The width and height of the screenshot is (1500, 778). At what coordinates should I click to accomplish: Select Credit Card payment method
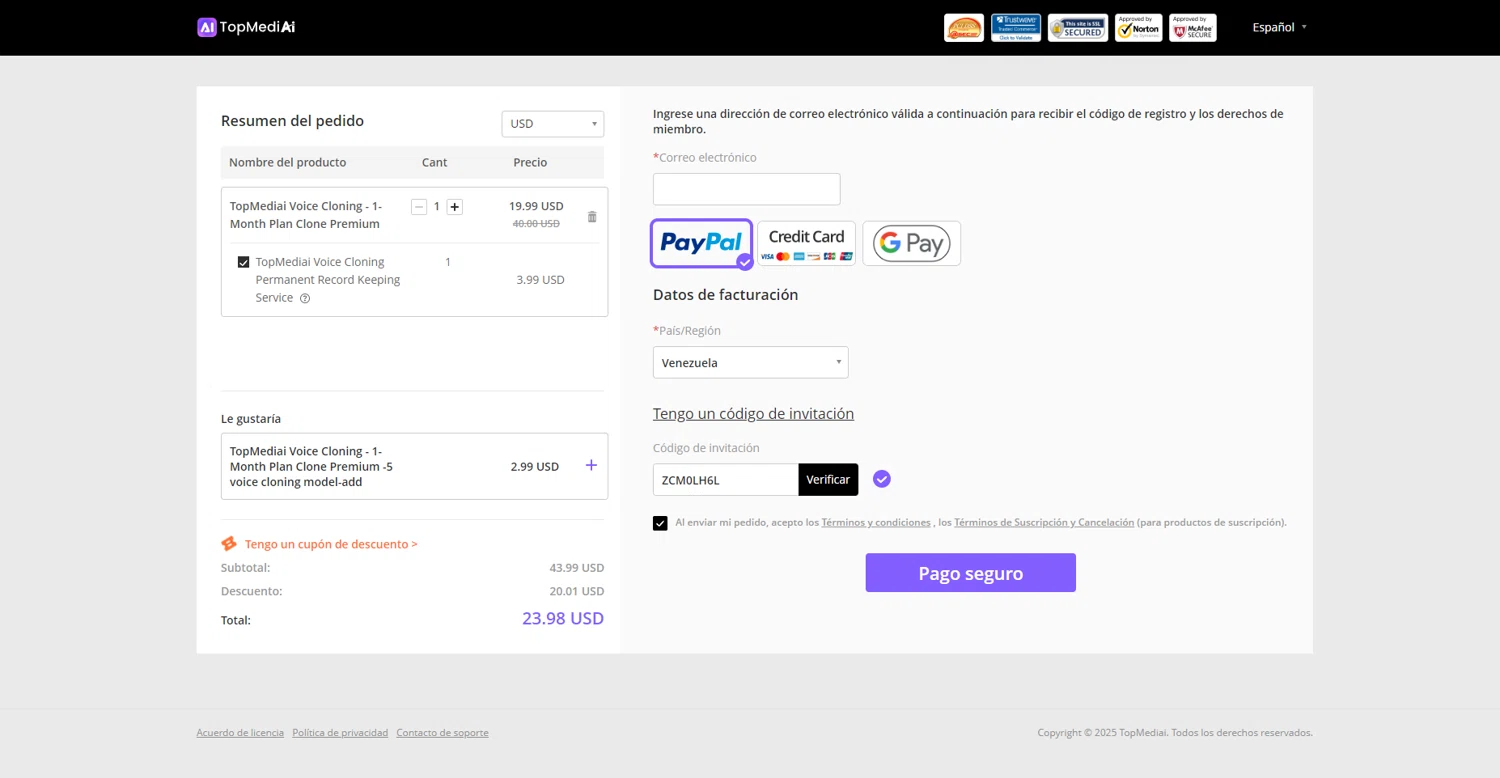(806, 243)
